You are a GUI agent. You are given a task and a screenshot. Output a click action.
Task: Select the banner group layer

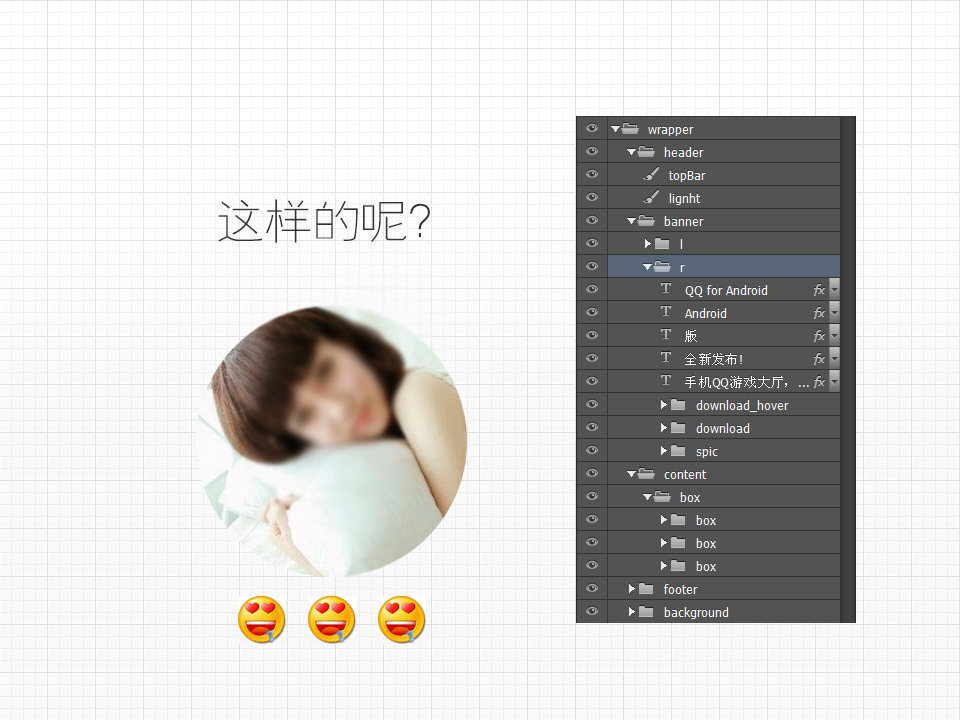(x=684, y=221)
